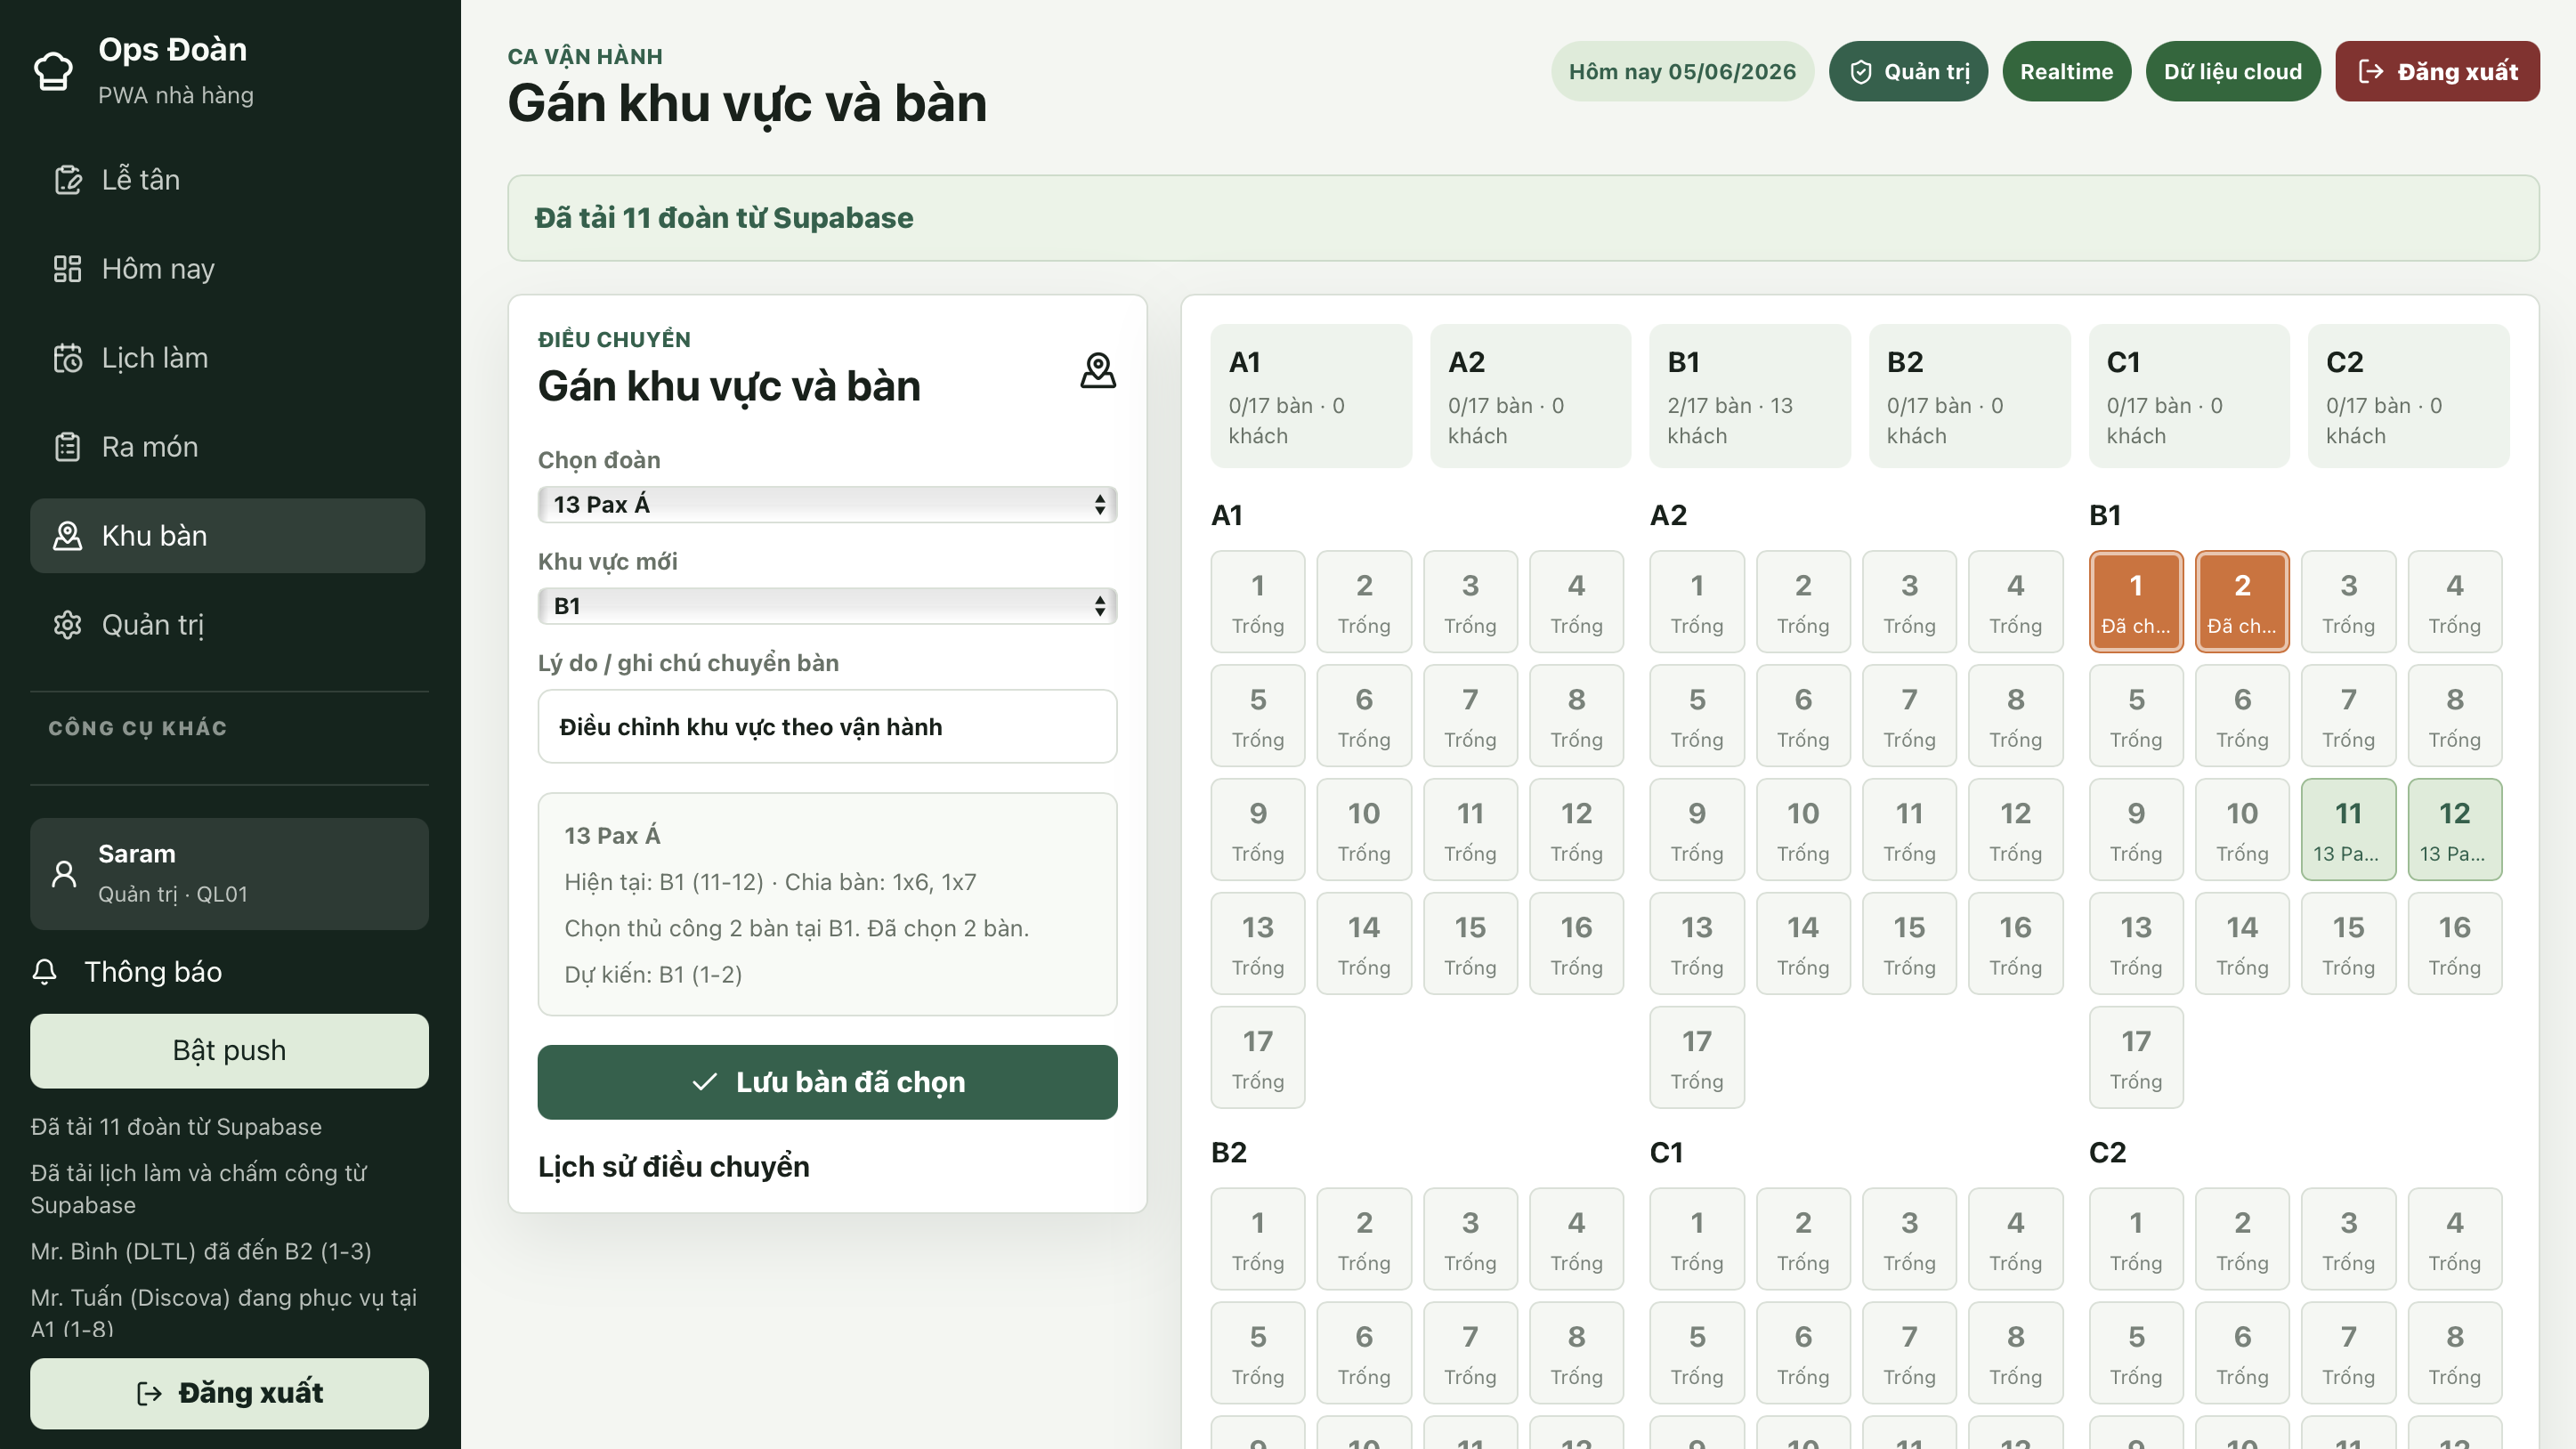Click the shield icon in Quản trị badge

[1860, 72]
